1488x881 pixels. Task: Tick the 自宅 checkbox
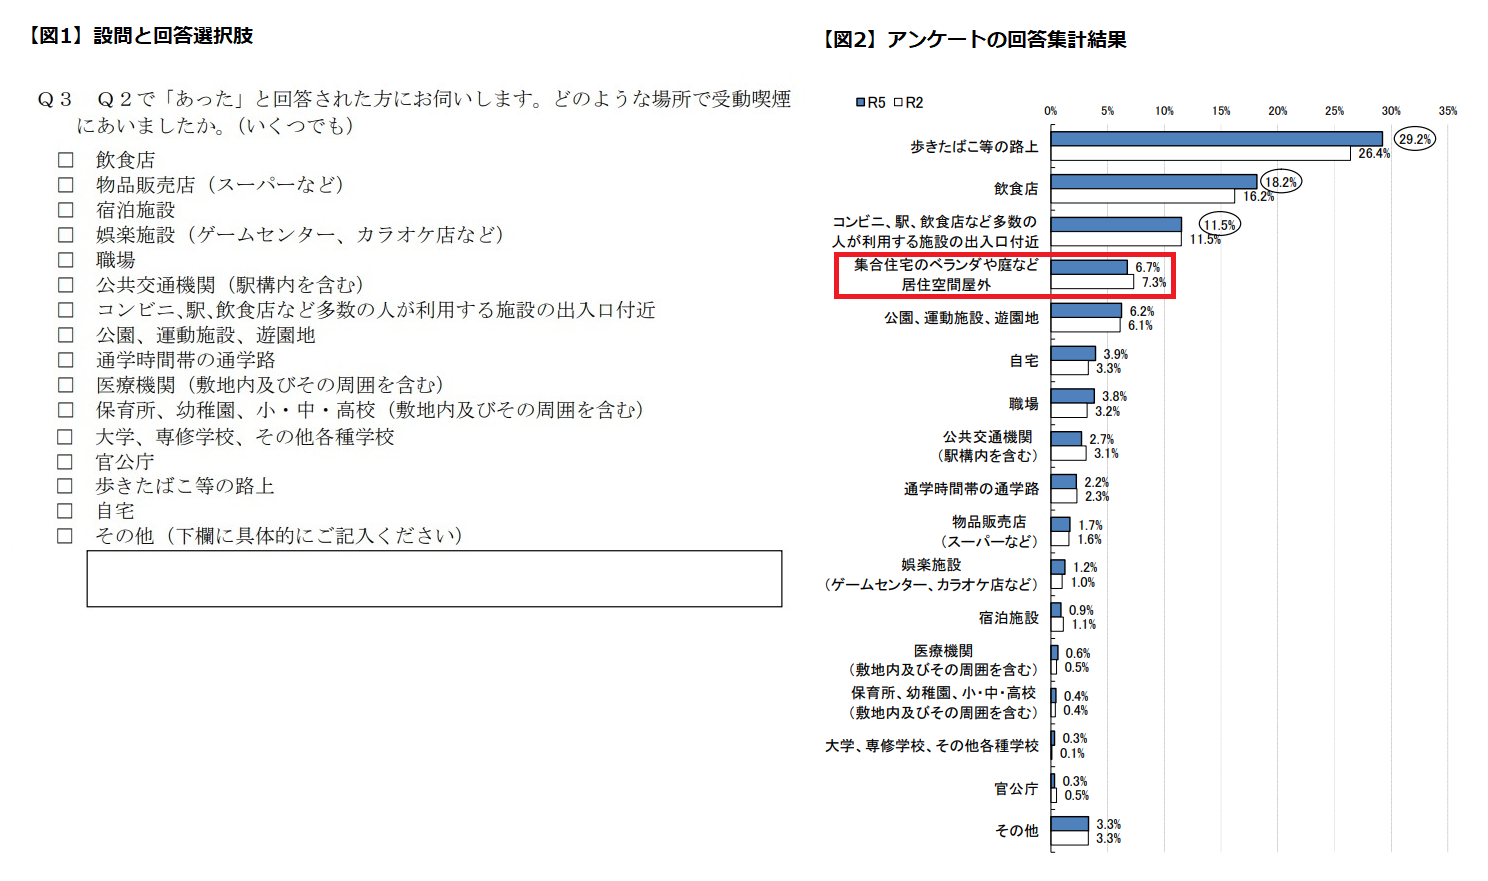click(x=65, y=511)
